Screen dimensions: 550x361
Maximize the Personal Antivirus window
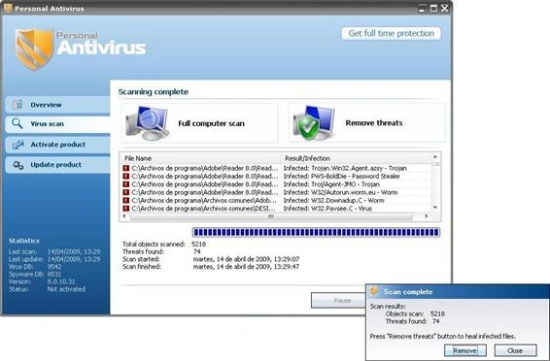[x=434, y=8]
